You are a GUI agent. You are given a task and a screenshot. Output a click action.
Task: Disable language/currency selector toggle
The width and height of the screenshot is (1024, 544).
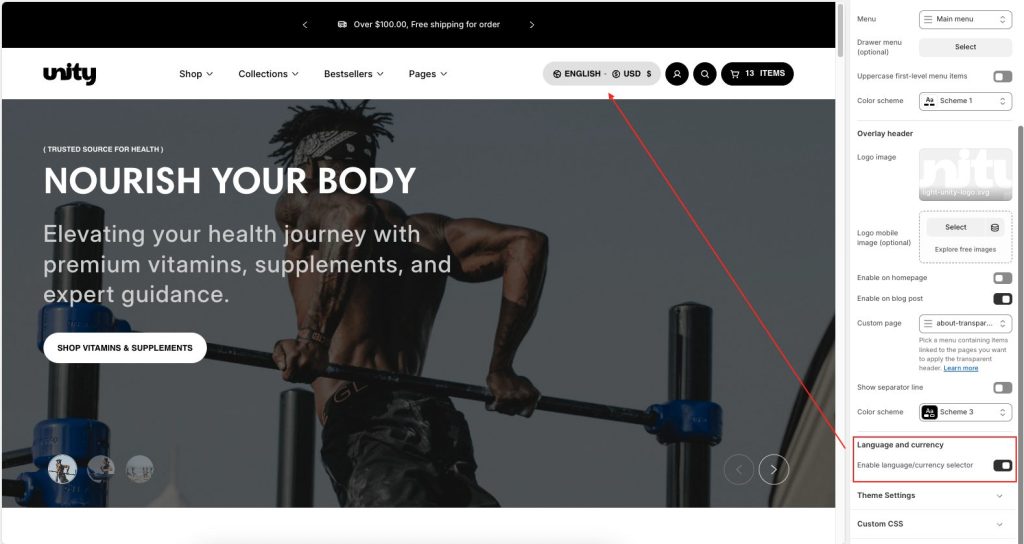click(x=1002, y=465)
